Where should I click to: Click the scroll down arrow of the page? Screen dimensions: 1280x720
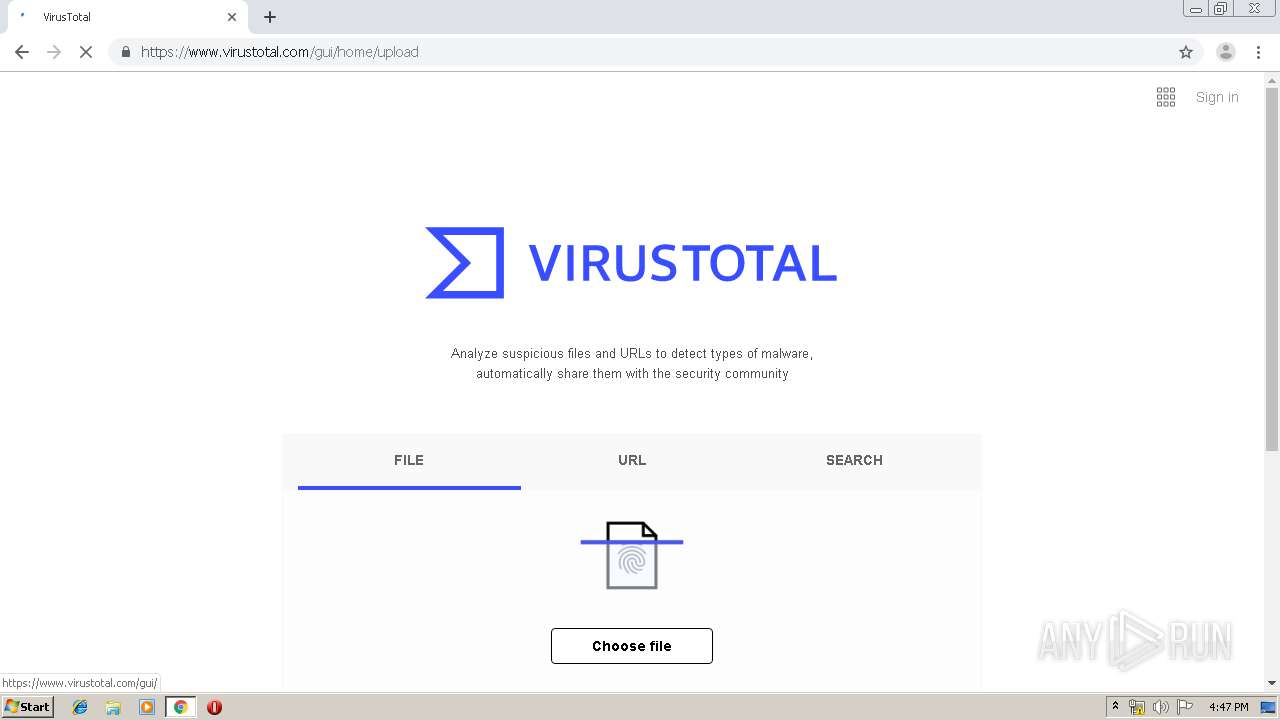(x=1272, y=683)
